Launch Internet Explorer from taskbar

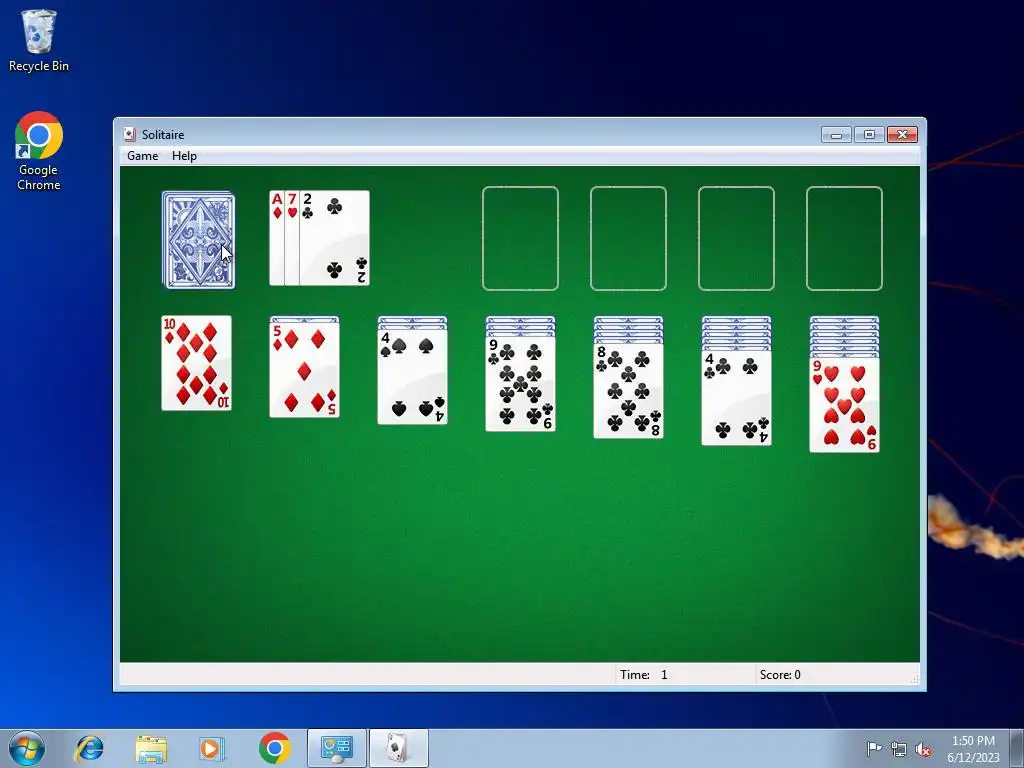coord(89,748)
